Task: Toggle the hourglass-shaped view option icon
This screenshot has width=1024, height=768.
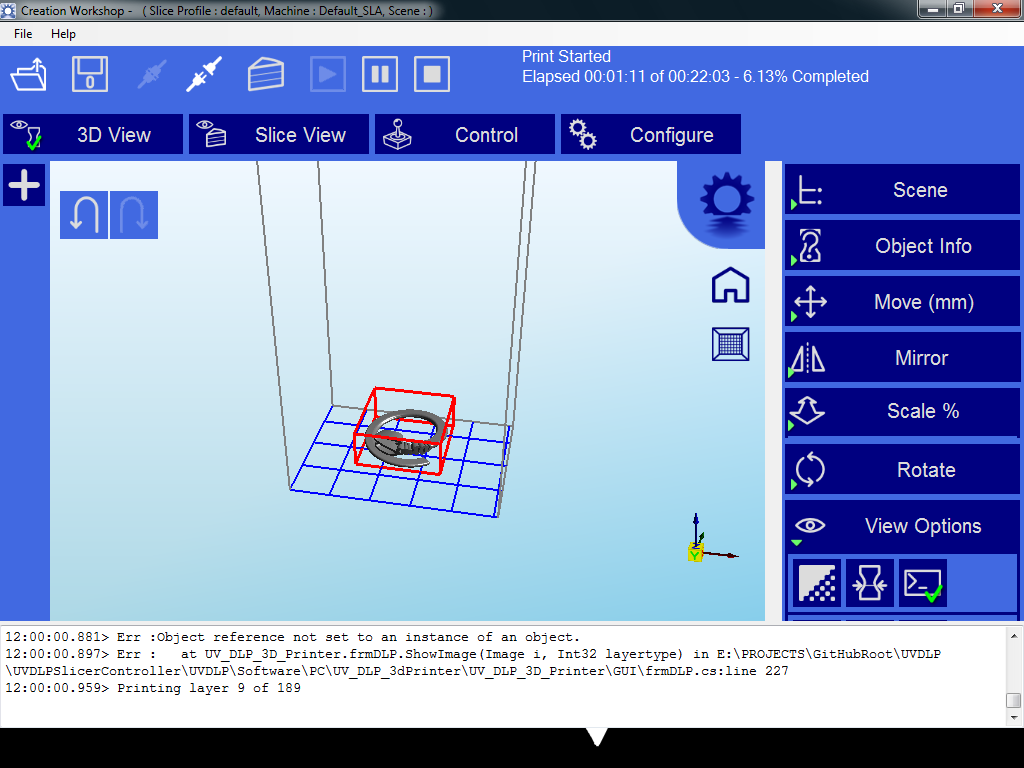Action: [869, 583]
